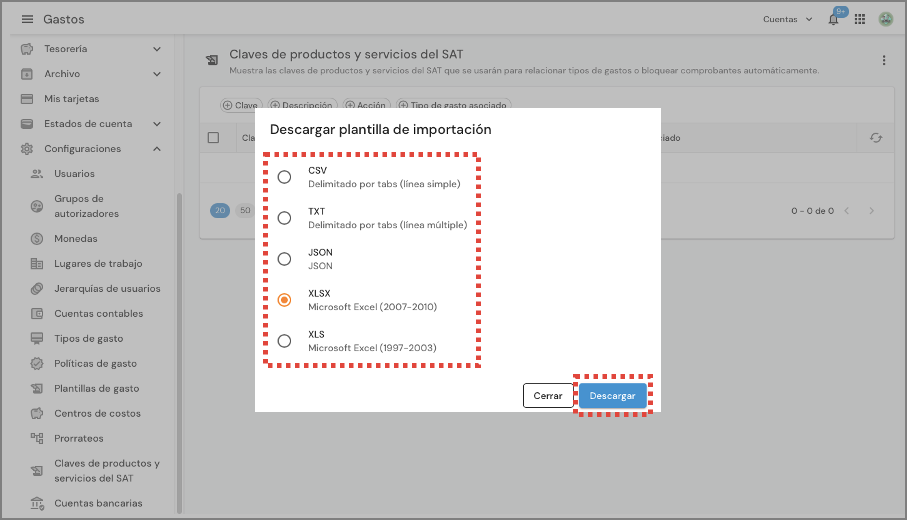Screen dimensions: 907x520
Task: Open Usuarios in the sidebar
Action: coord(75,174)
